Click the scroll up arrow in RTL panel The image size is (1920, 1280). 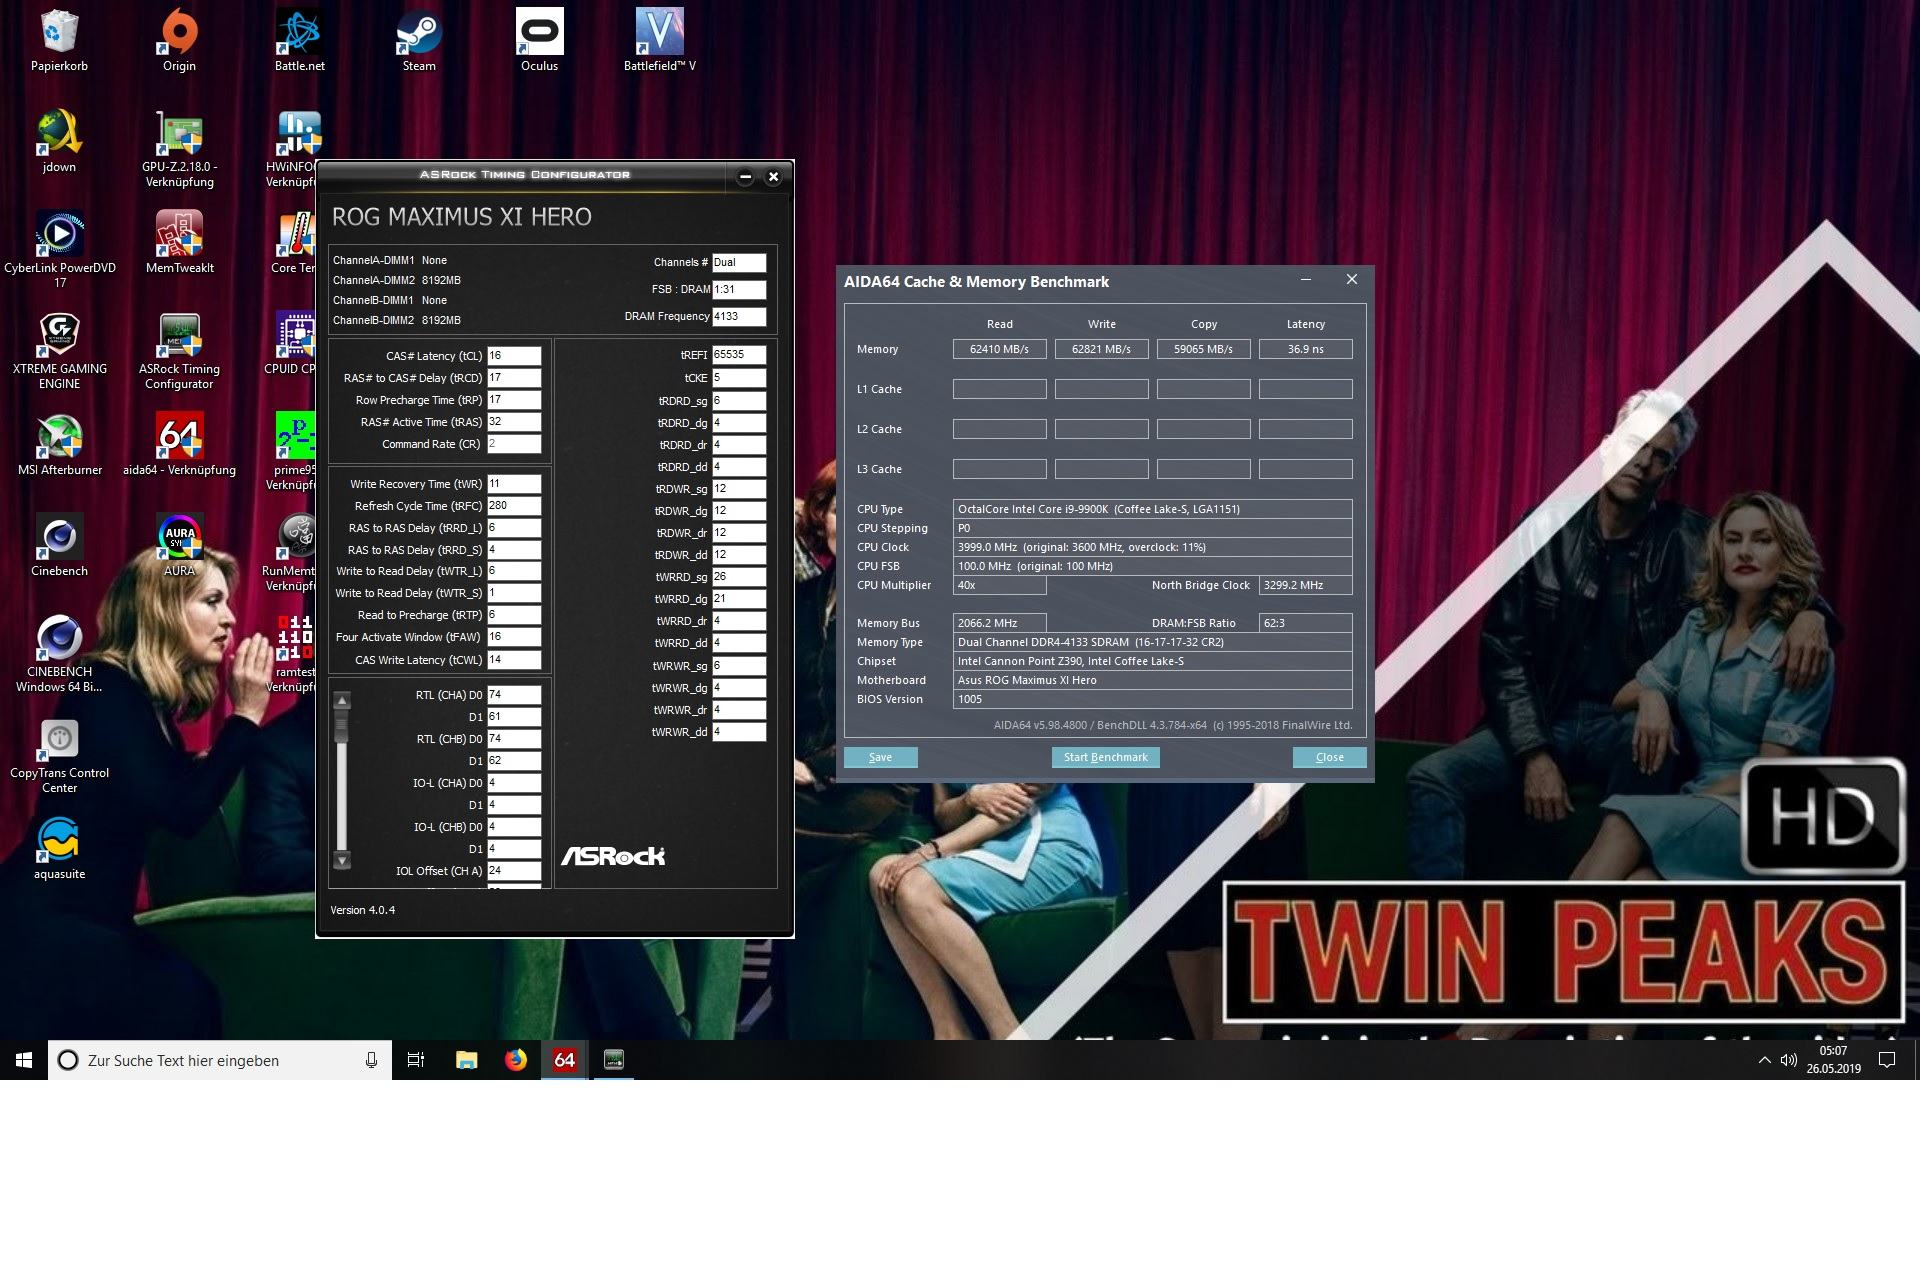(342, 701)
